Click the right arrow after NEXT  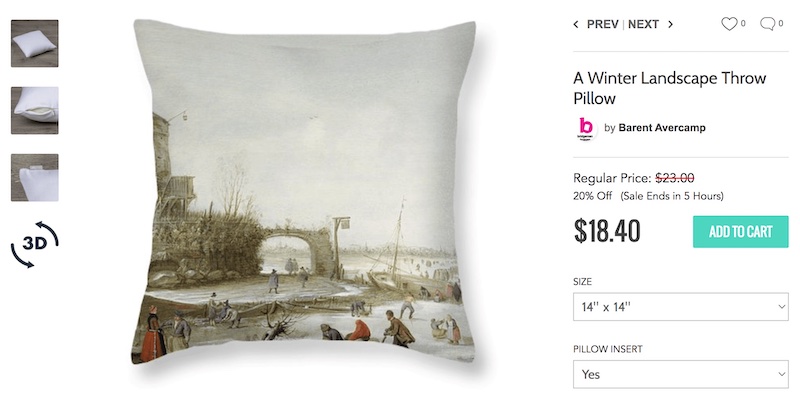coord(670,24)
